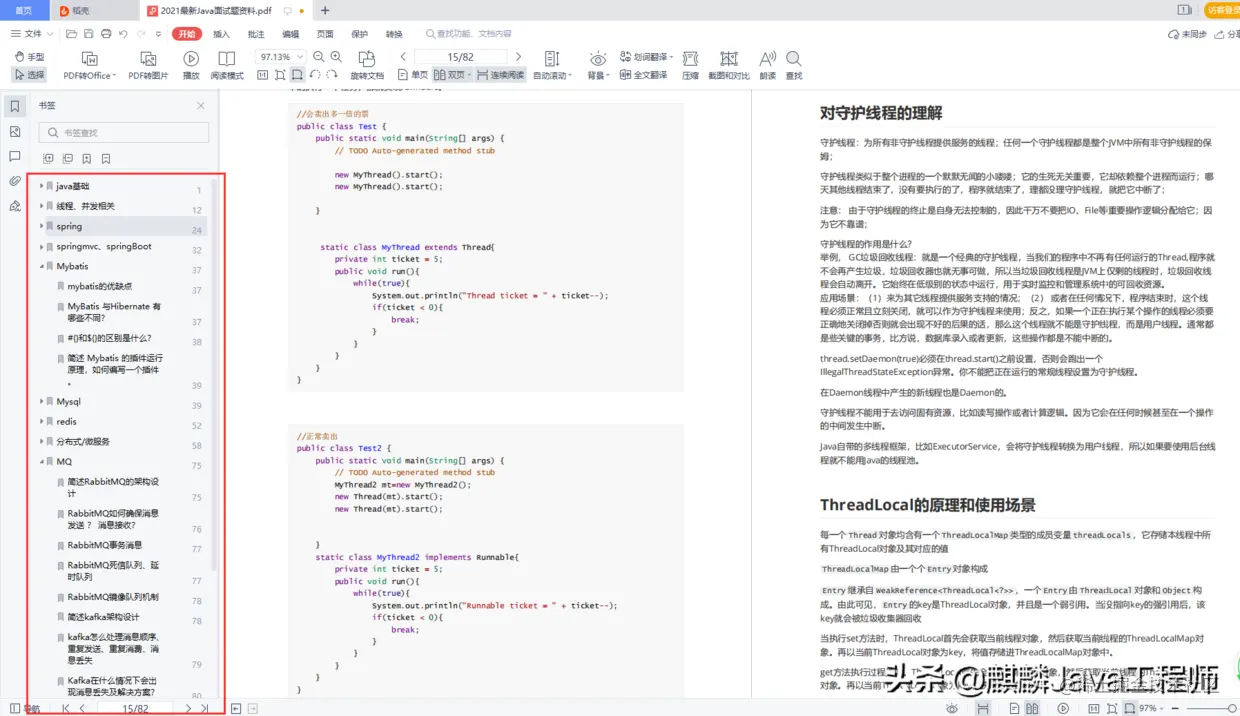Click the 查找功能、文档内容 search box
This screenshot has width=1240, height=716.
point(469,34)
